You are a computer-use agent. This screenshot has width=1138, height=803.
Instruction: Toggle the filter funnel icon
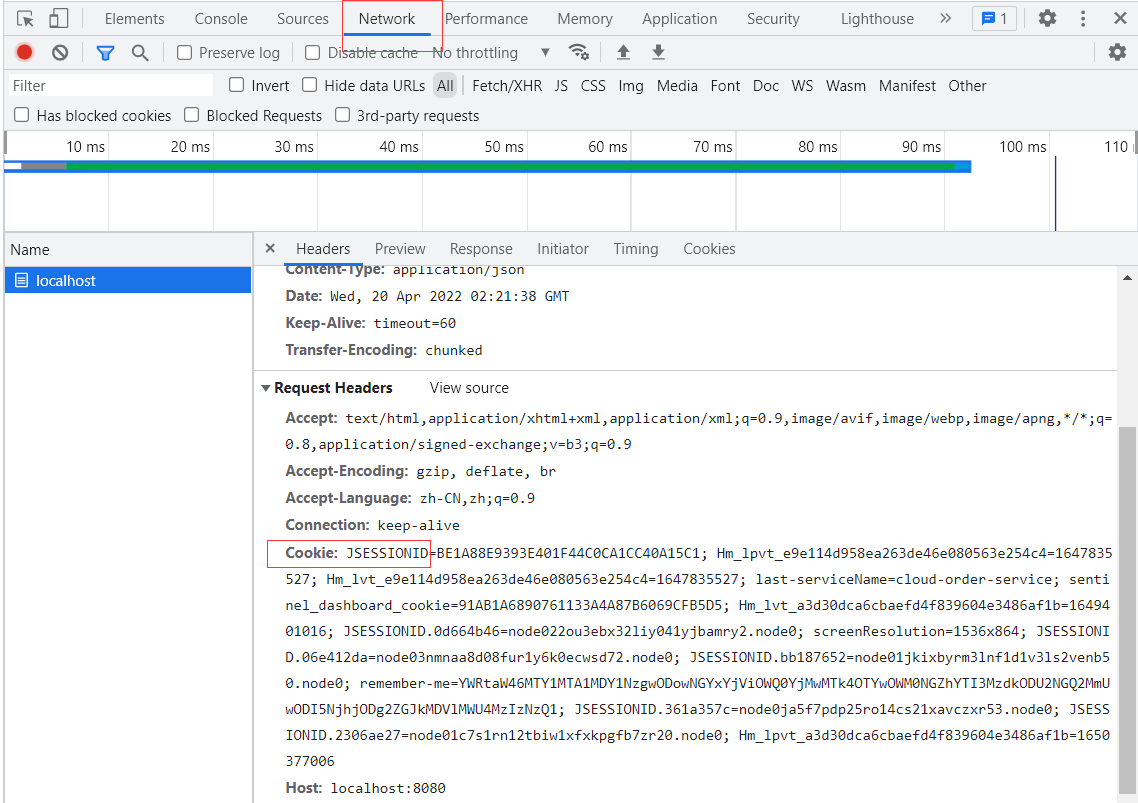point(105,52)
